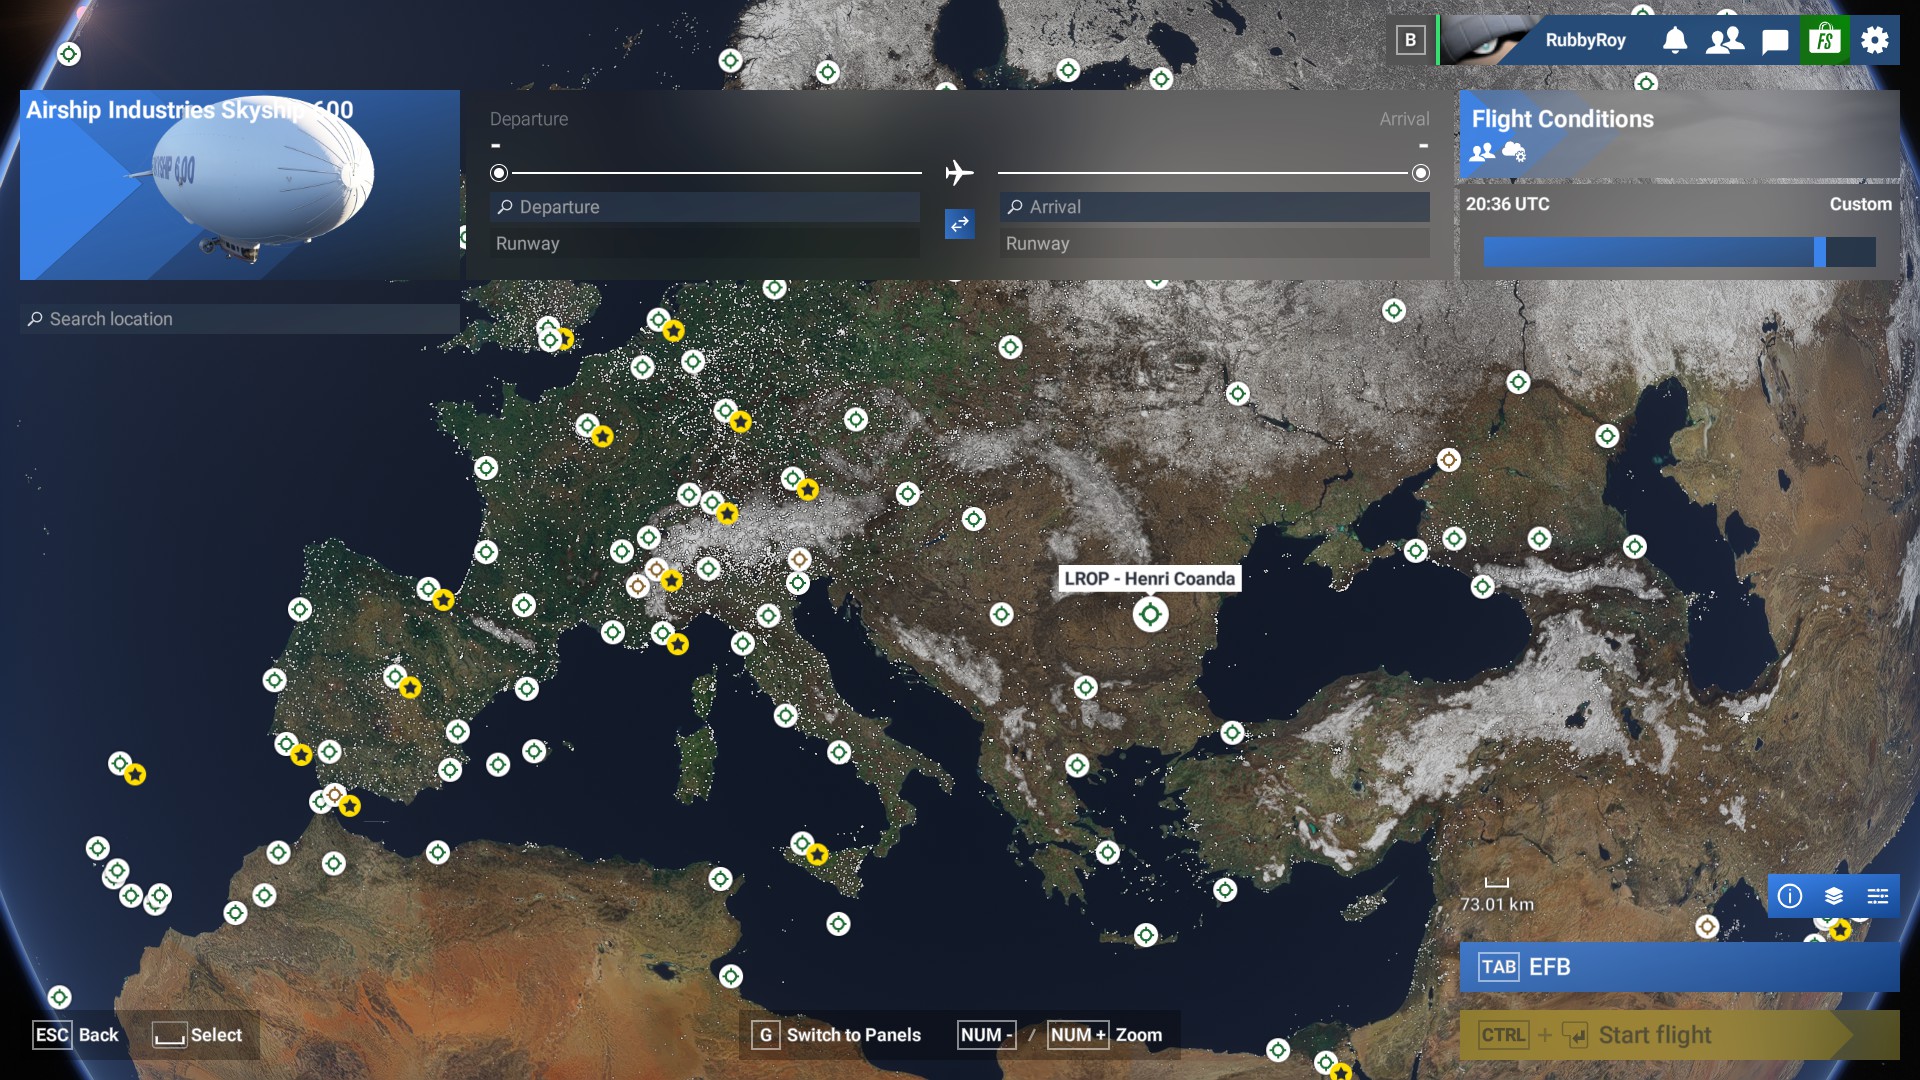Open the notifications bell
This screenshot has width=1920, height=1080.
pos(1675,40)
